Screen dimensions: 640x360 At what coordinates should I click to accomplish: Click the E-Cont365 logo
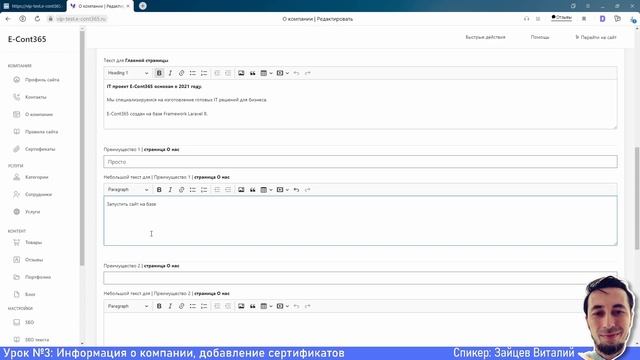coord(27,39)
